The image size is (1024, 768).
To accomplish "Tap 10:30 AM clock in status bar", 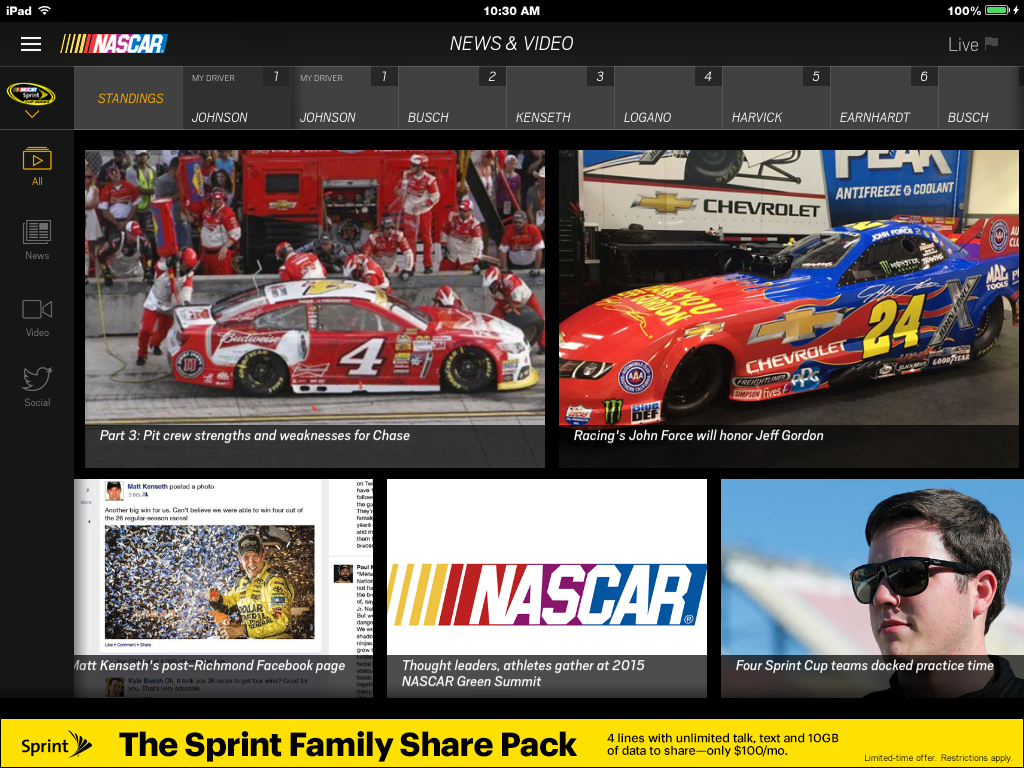I will 511,10.
